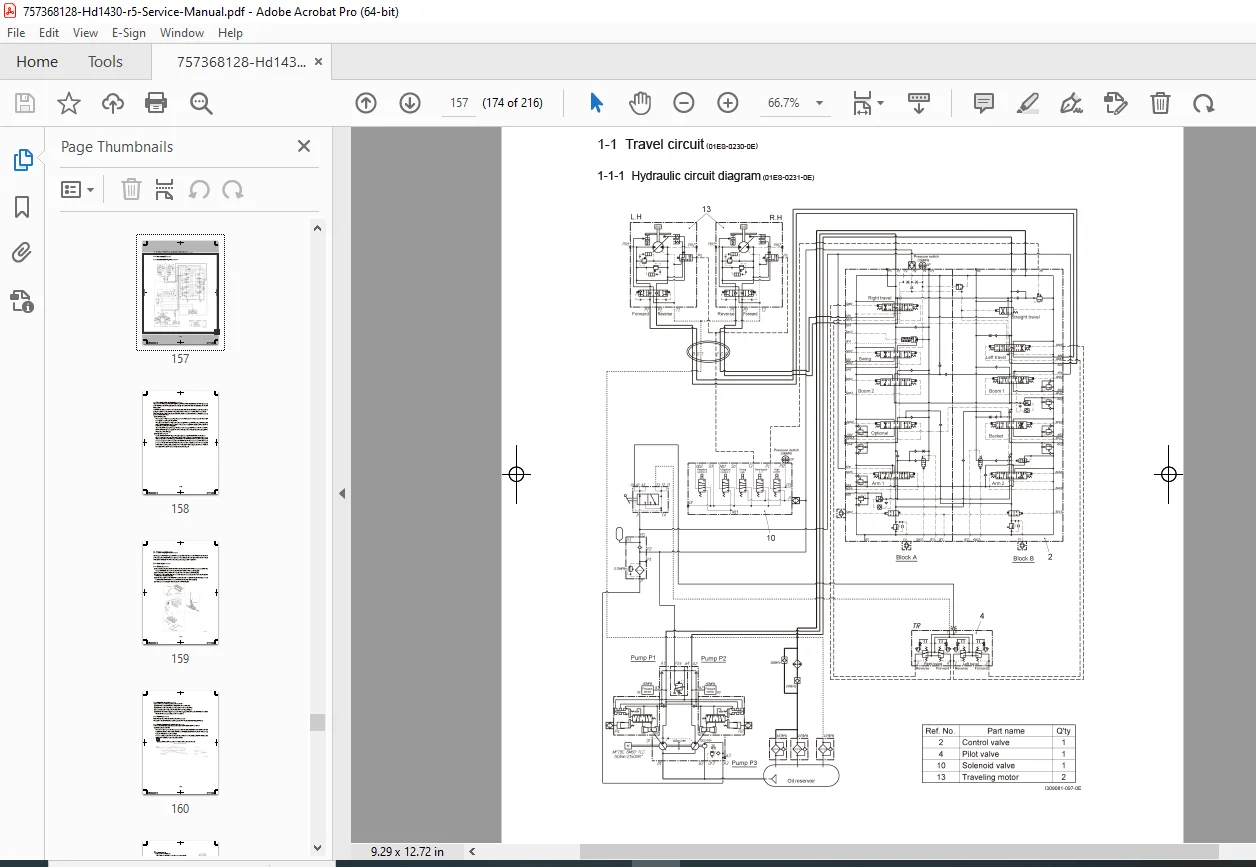Select page 159 thumbnail
Viewport: 1256px width, 867px height.
tap(180, 592)
